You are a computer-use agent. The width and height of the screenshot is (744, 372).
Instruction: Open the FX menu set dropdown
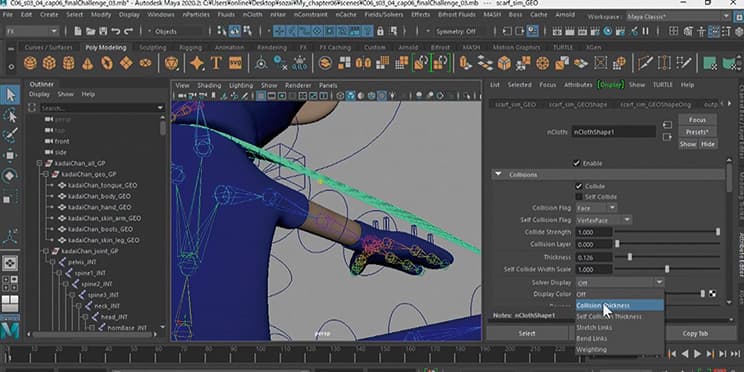point(31,31)
